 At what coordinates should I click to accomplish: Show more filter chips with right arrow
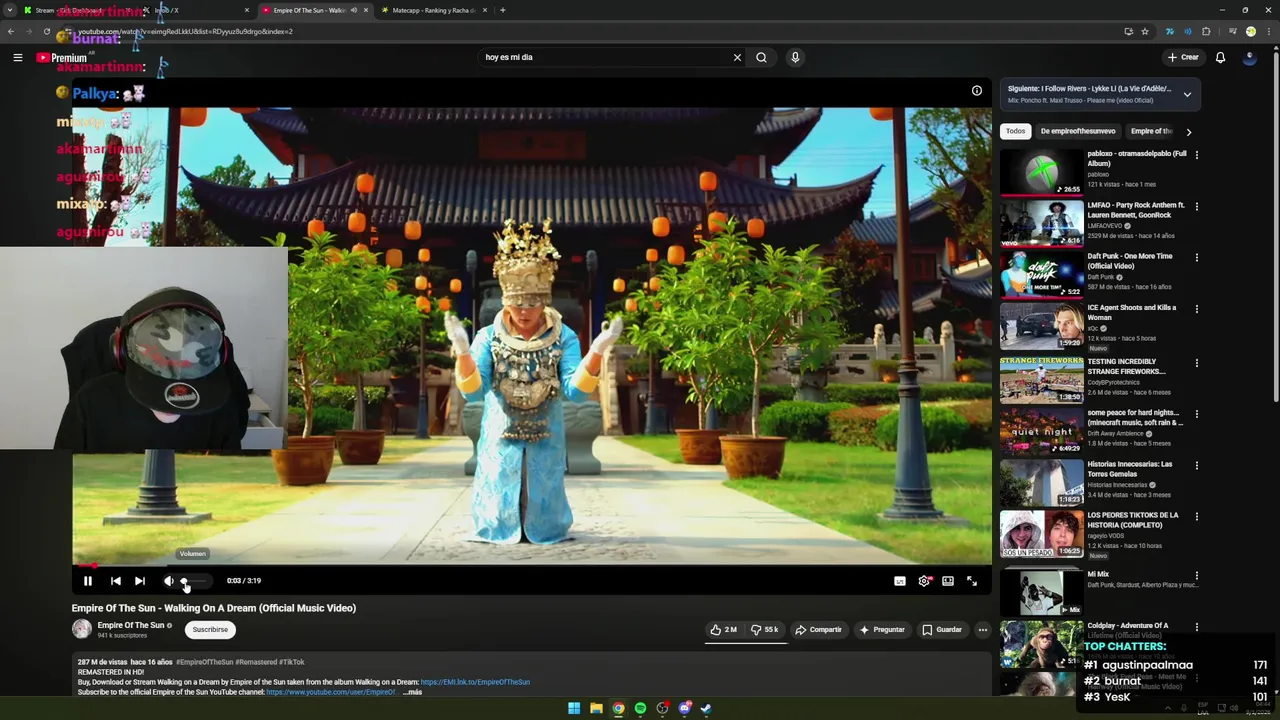point(1188,131)
